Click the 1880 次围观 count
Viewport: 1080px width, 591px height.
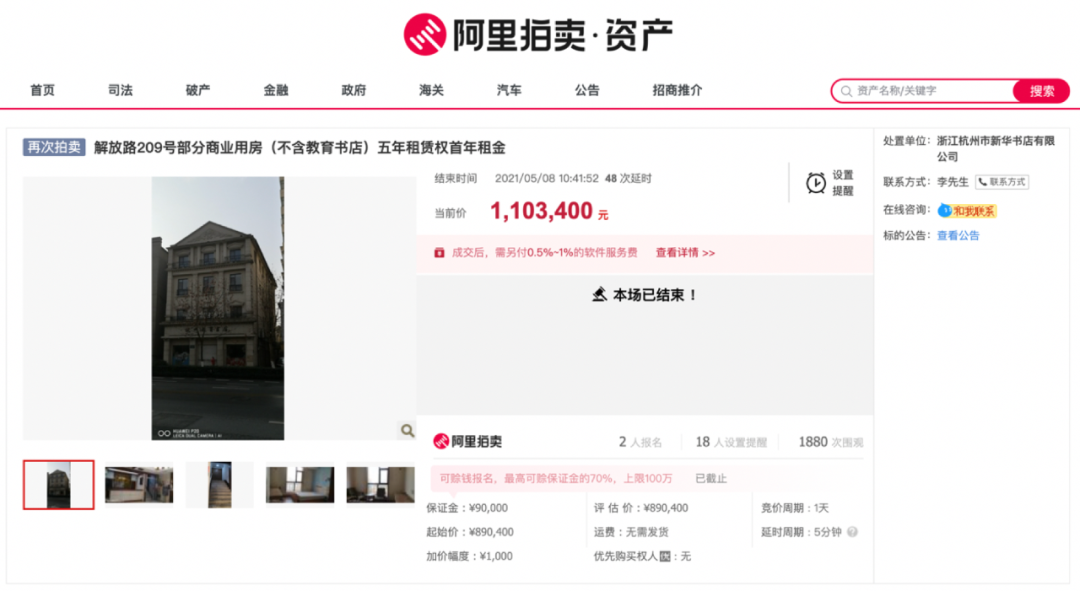pyautogui.click(x=831, y=442)
